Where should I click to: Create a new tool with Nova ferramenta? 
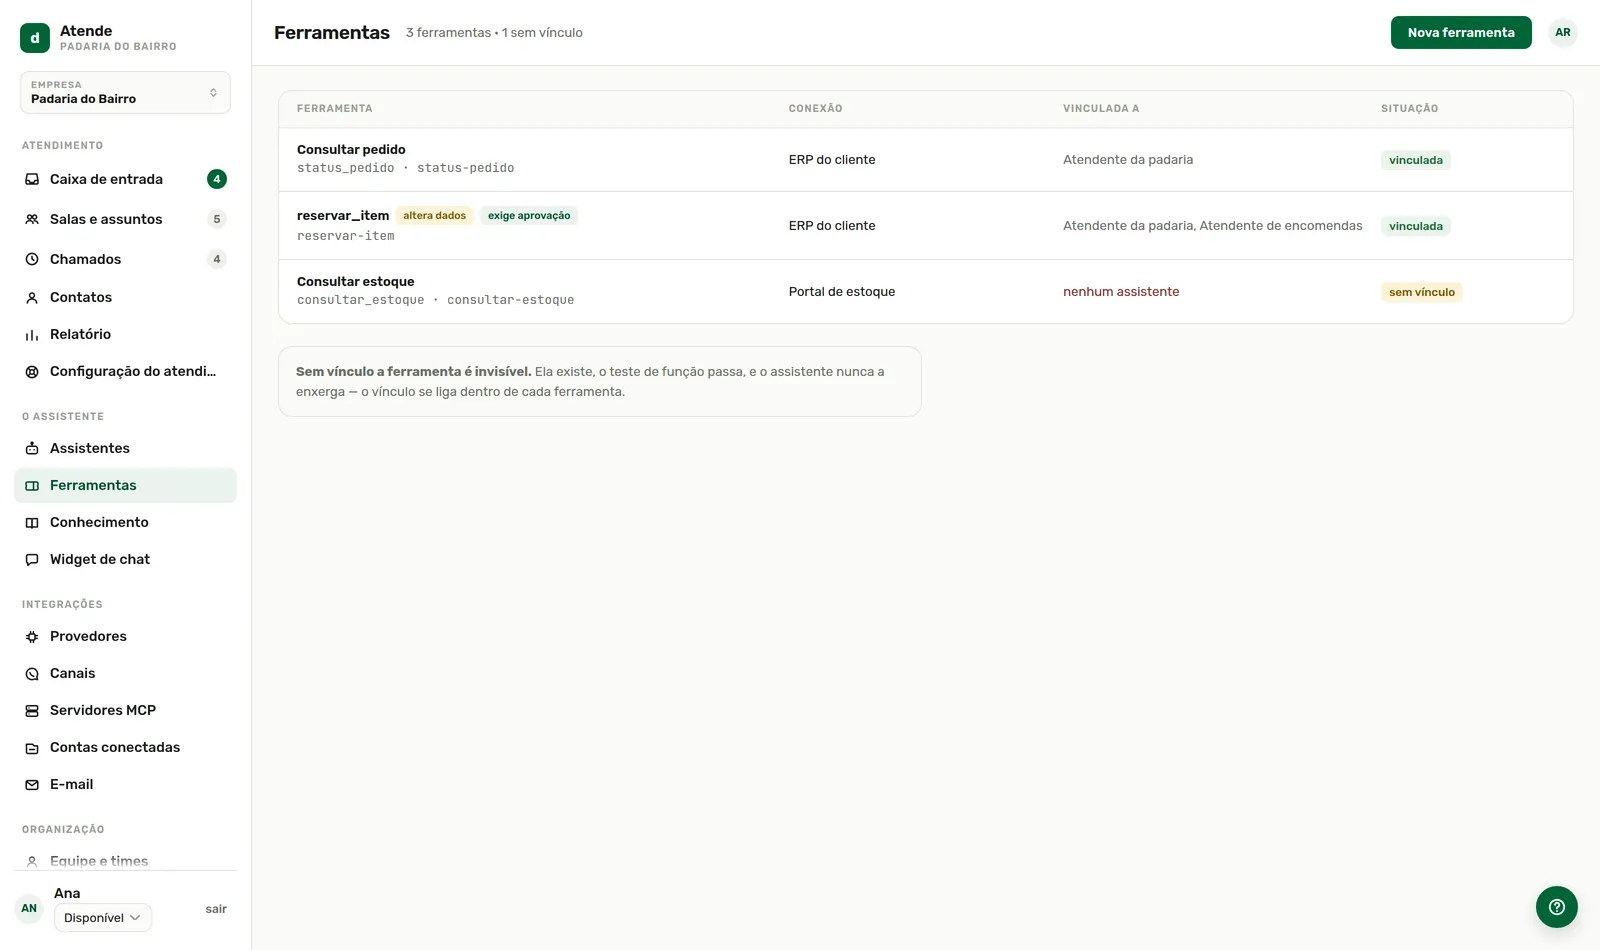point(1461,32)
